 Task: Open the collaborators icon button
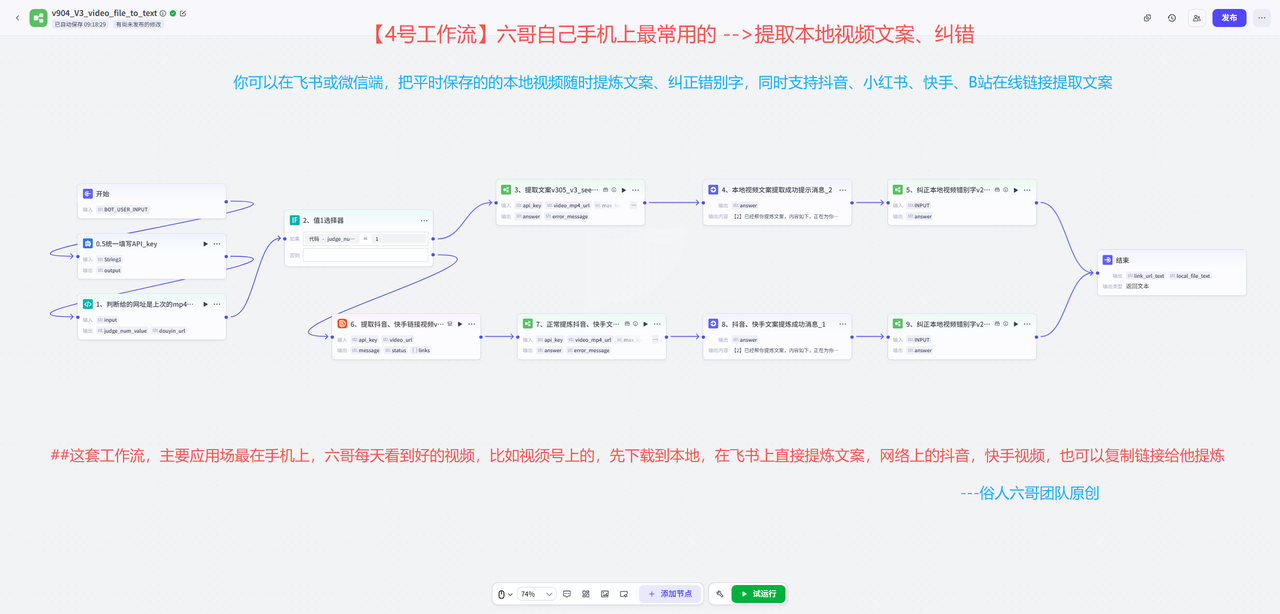(x=1197, y=18)
